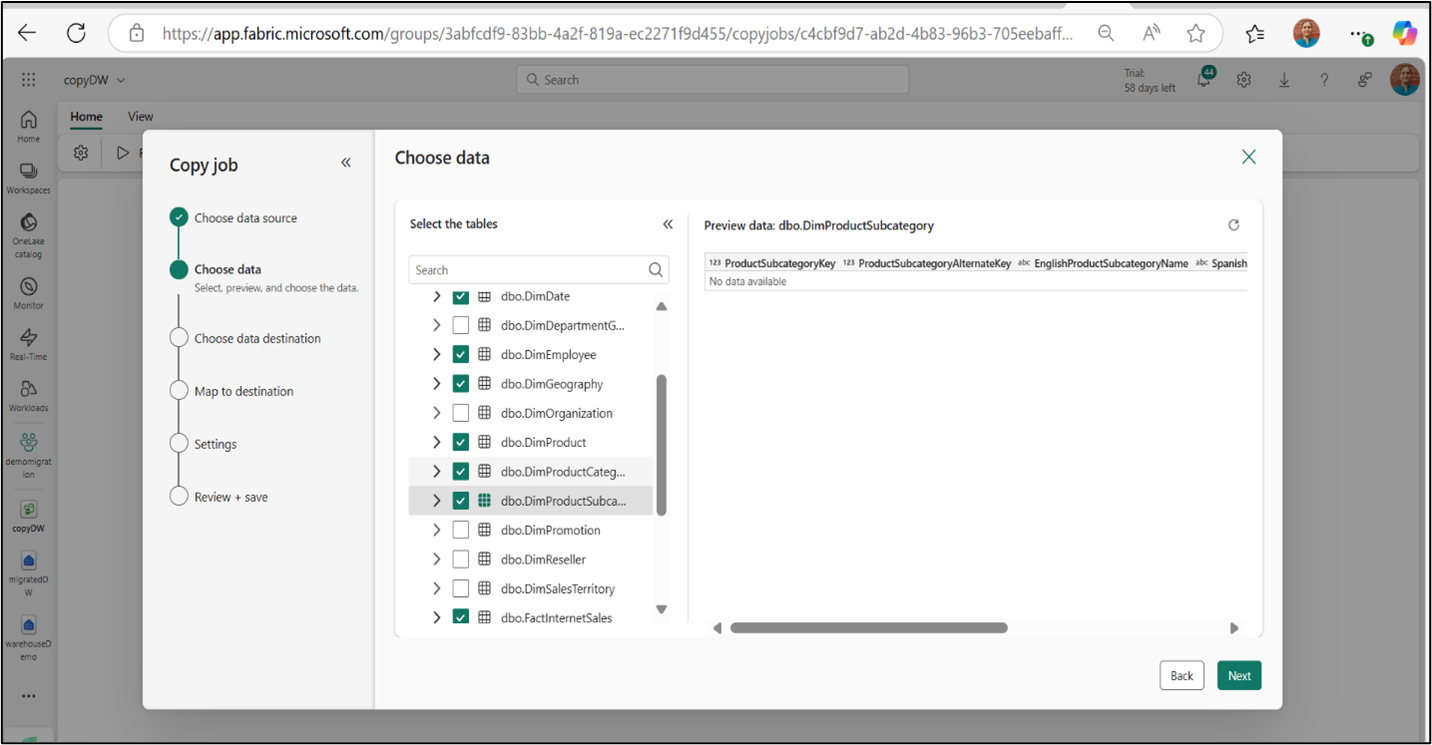Viewport: 1432px width, 745px height.
Task: Open the notifications bell
Action: (x=1205, y=80)
